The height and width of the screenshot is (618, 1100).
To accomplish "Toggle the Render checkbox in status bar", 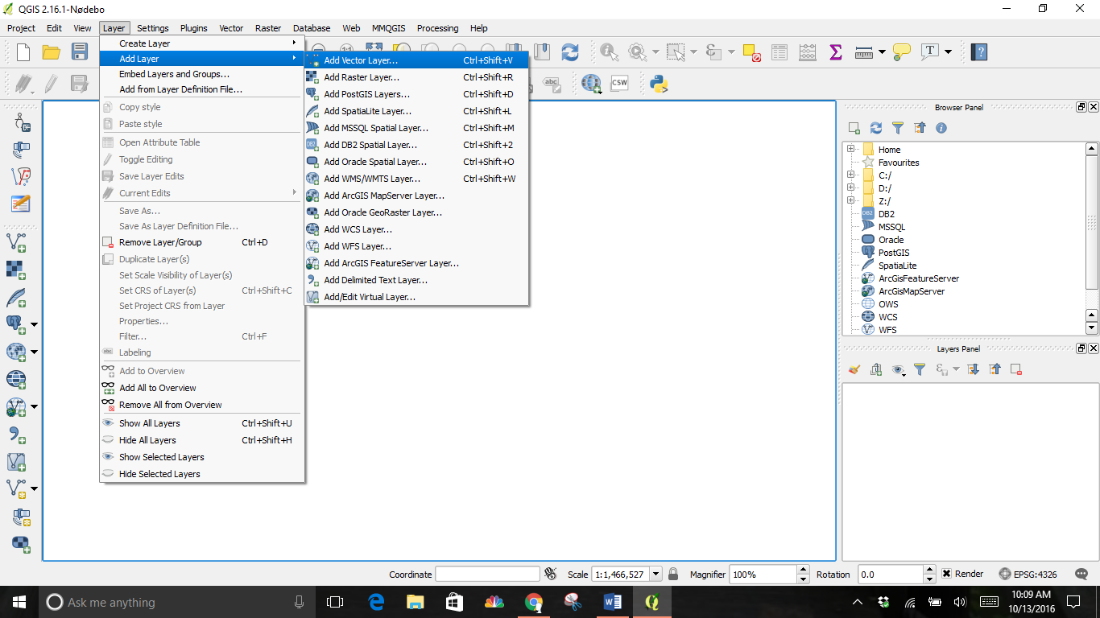I will [945, 573].
